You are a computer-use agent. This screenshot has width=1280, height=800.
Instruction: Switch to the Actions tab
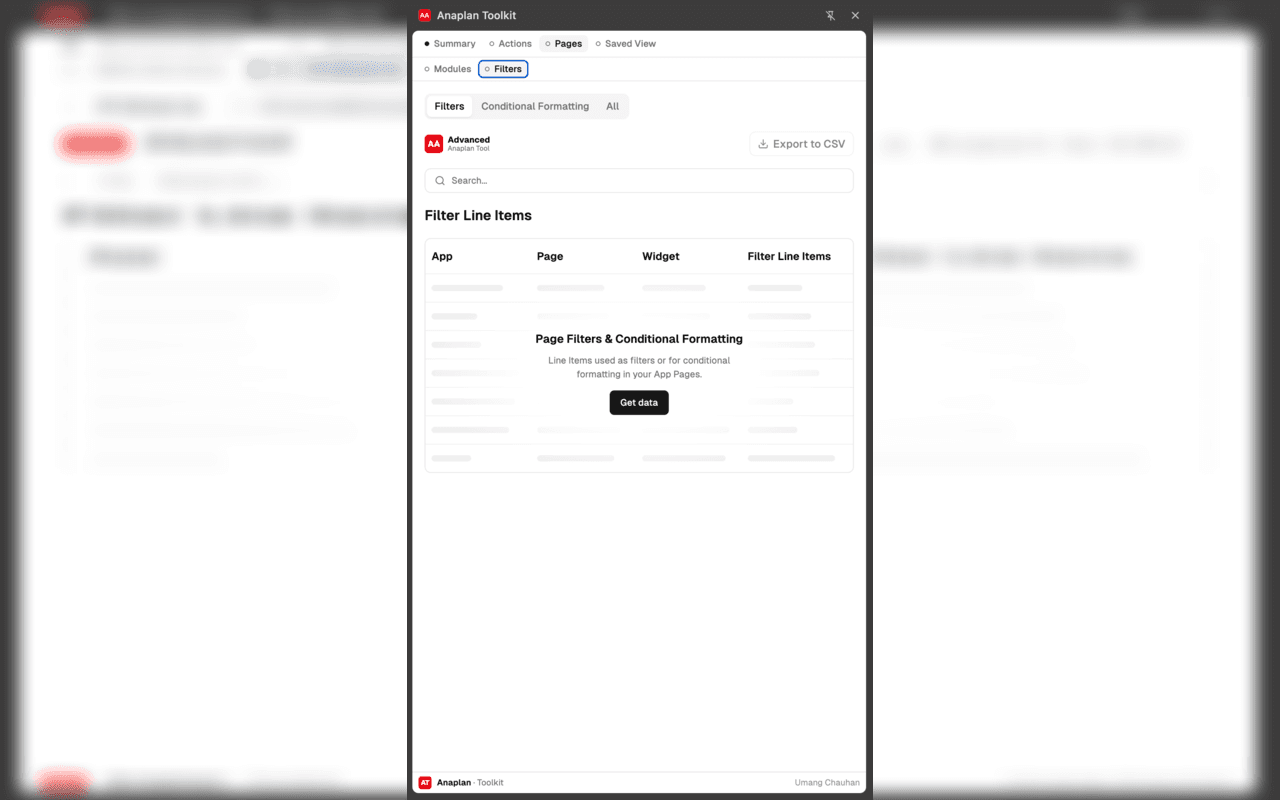pos(510,44)
